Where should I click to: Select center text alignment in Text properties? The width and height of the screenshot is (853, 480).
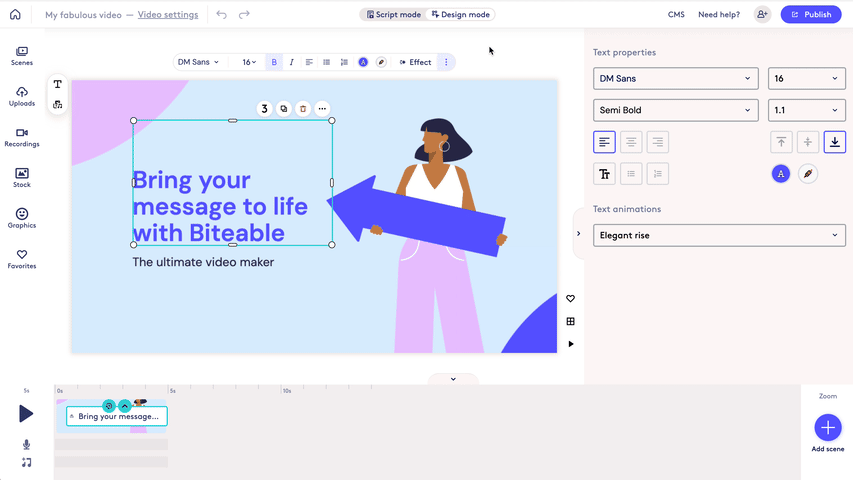631,142
